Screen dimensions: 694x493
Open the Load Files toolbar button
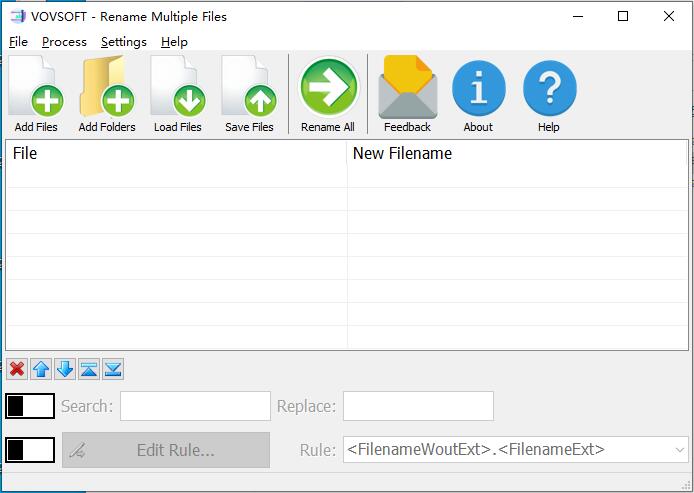pyautogui.click(x=178, y=93)
